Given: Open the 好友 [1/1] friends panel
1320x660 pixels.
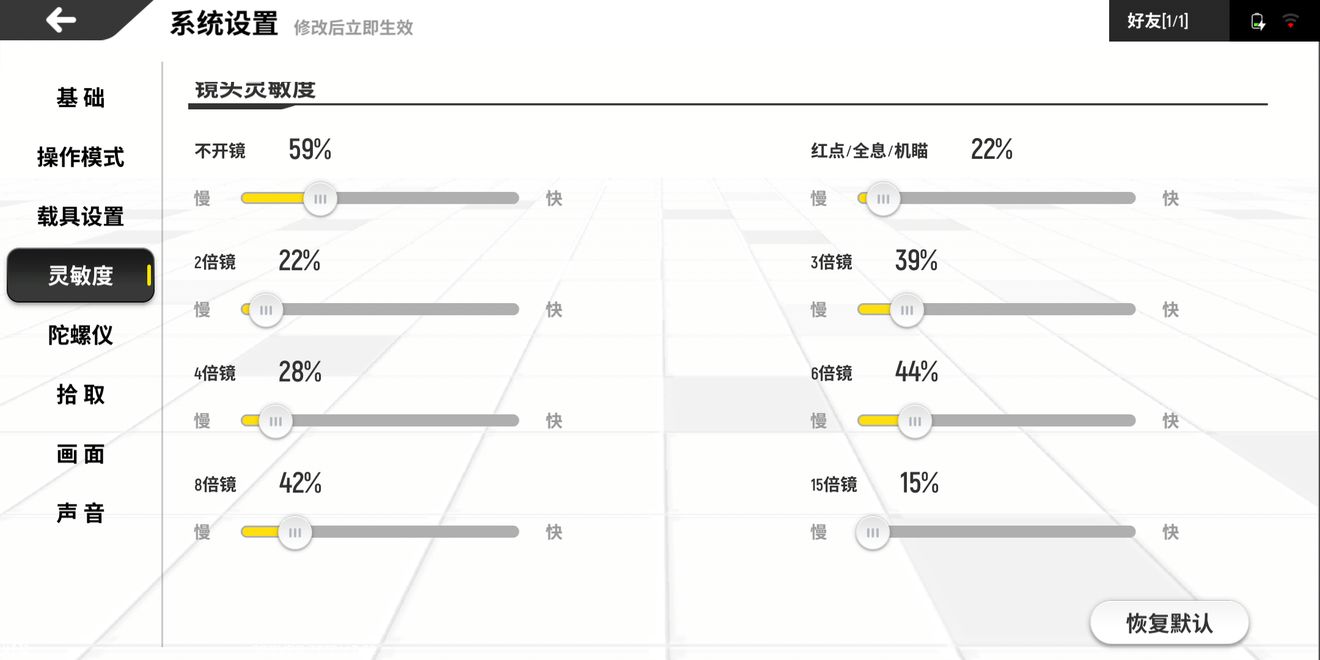Looking at the screenshot, I should (x=1158, y=21).
